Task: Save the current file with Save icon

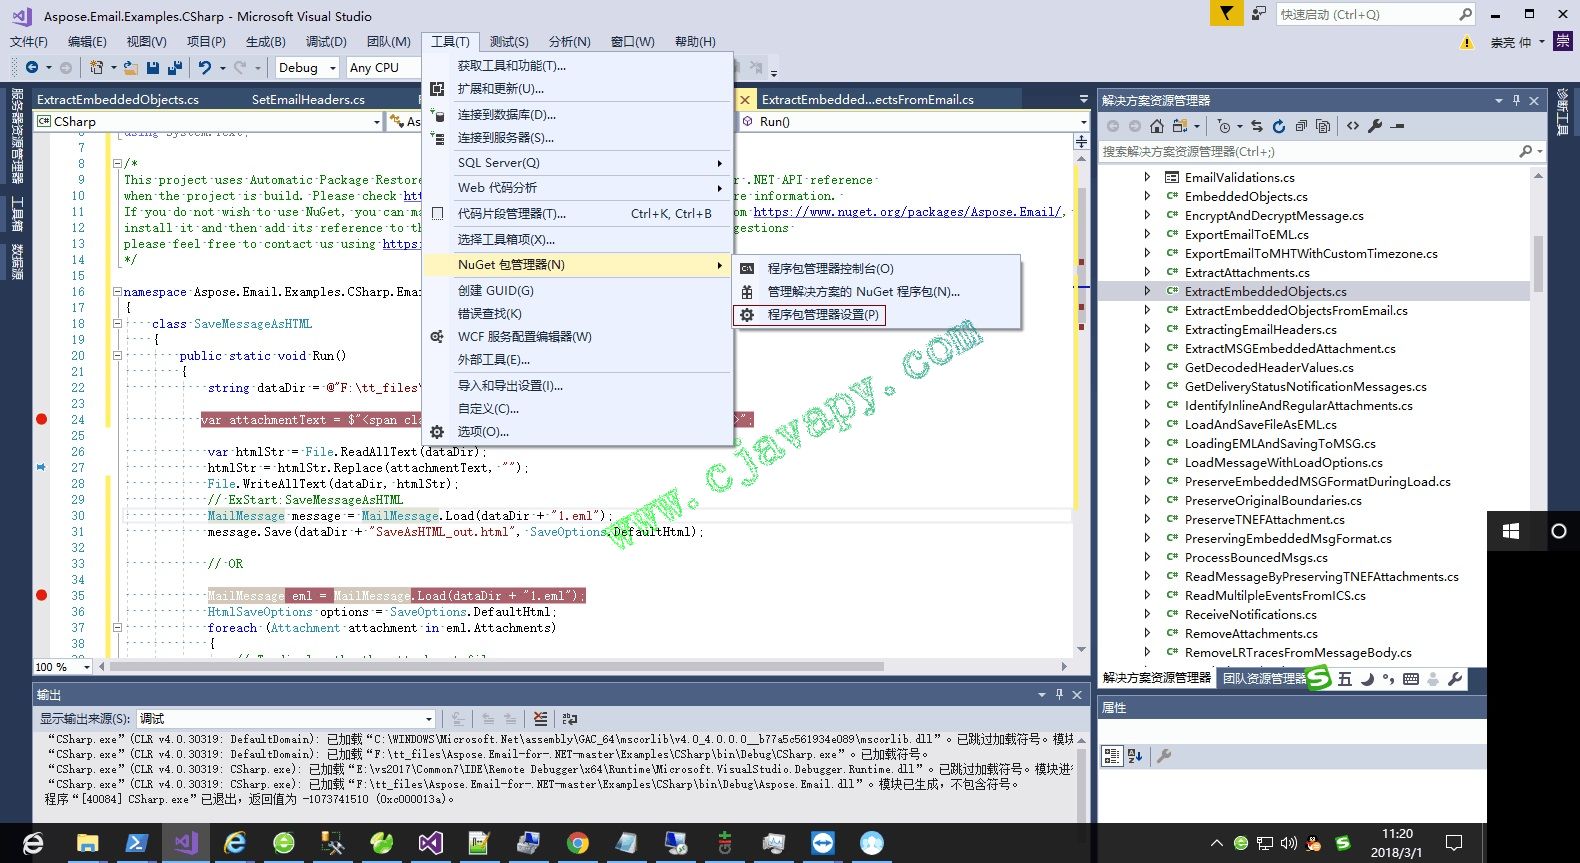Action: coord(153,67)
